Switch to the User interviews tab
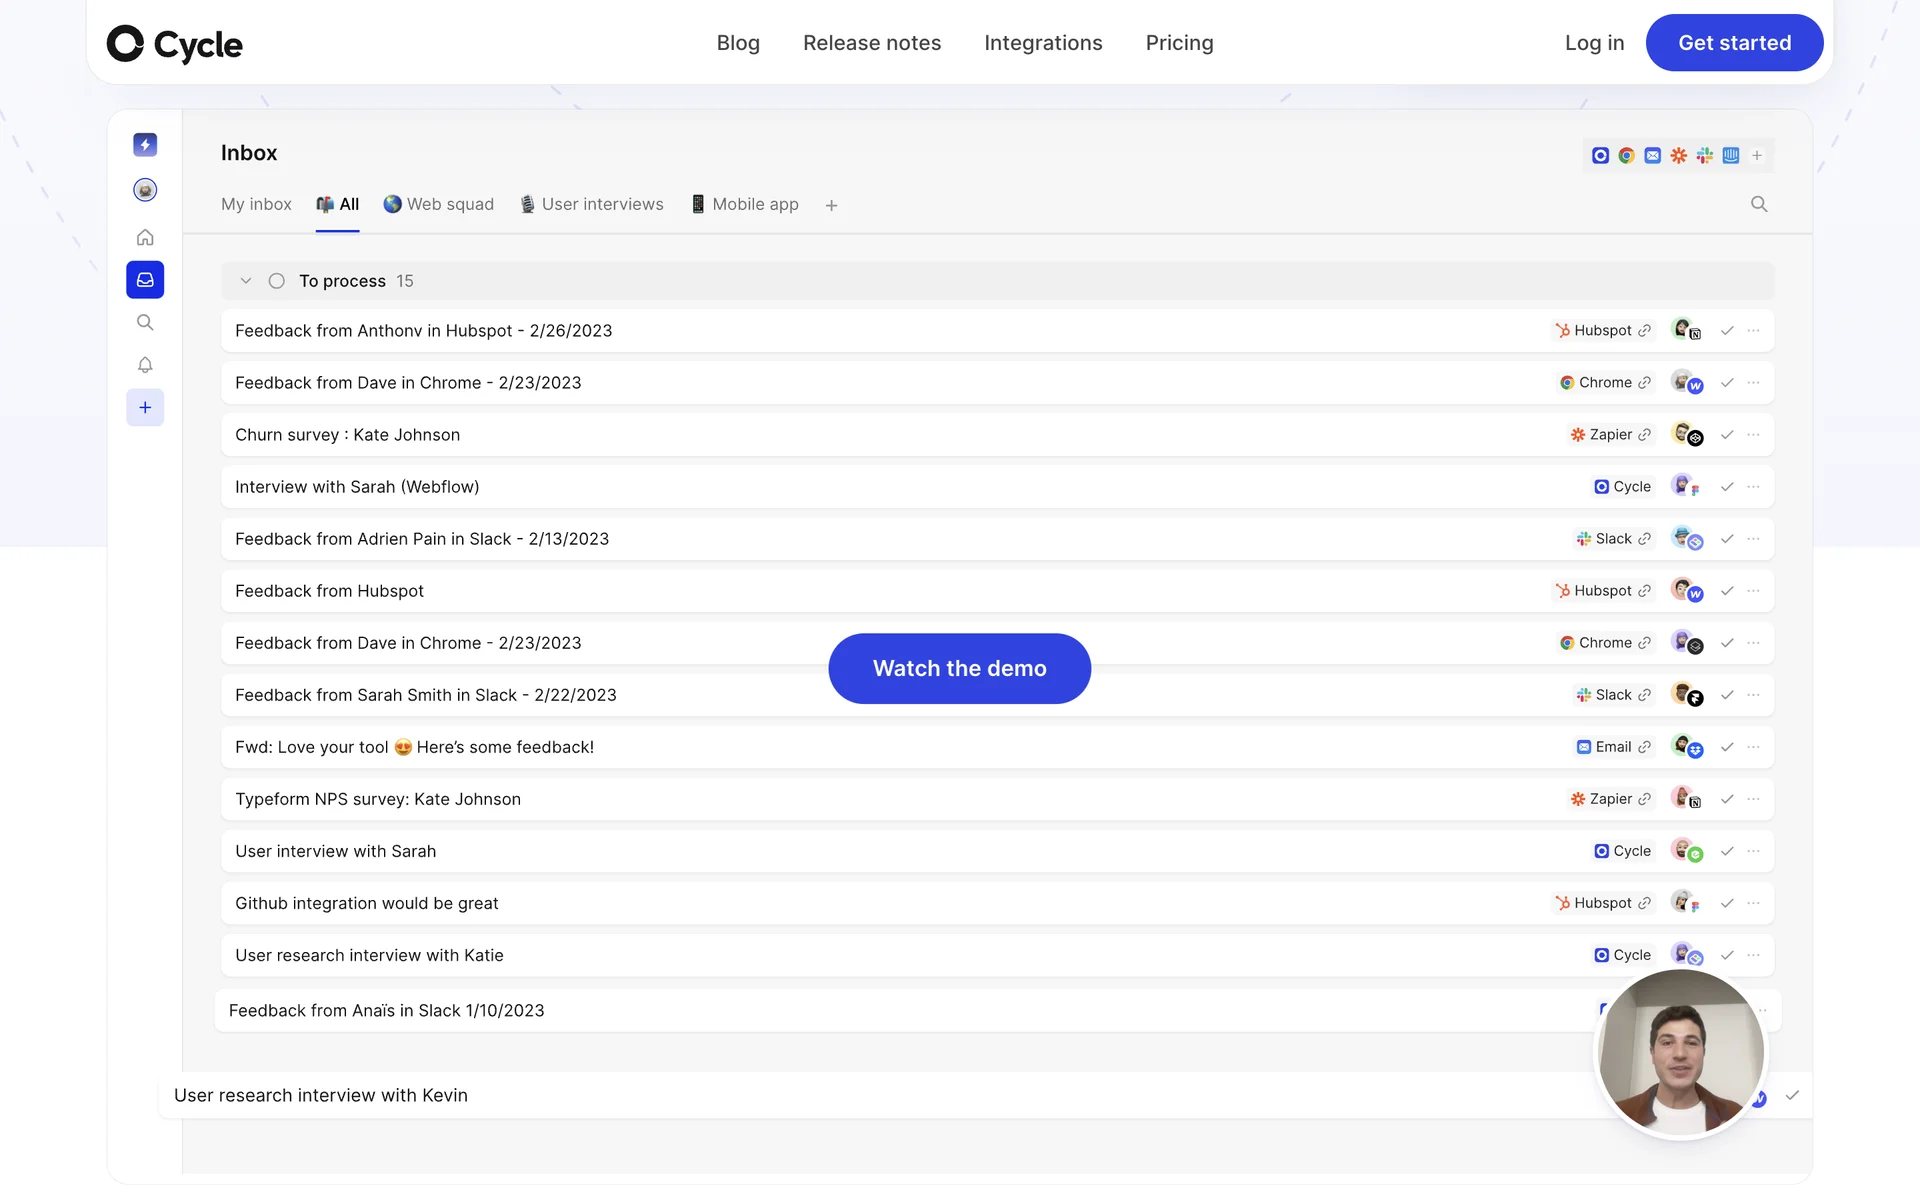Screen dimensions: 1920x1200 point(592,204)
